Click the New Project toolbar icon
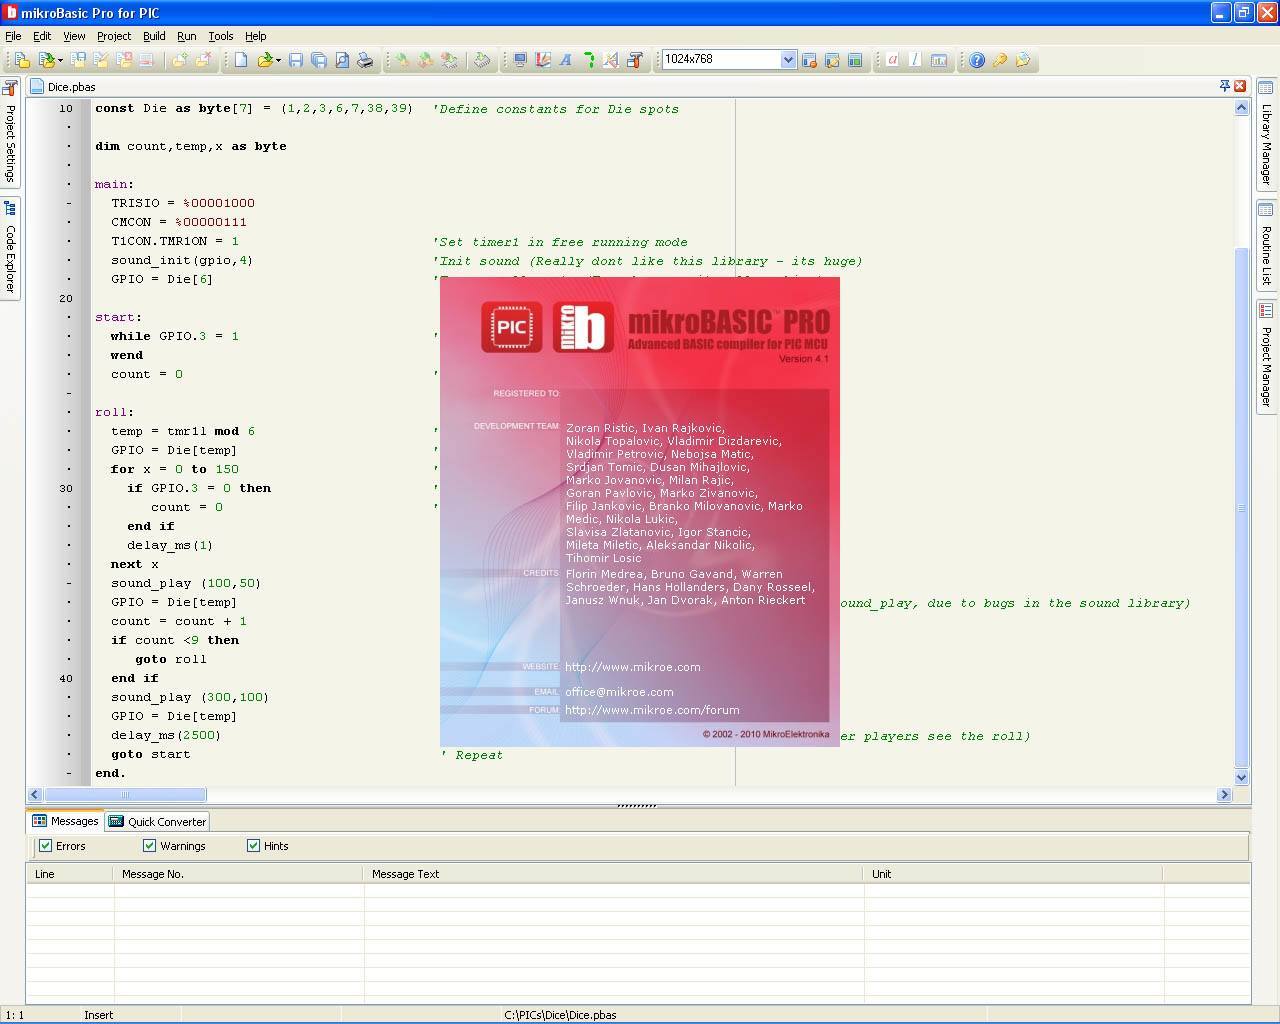 click(22, 60)
